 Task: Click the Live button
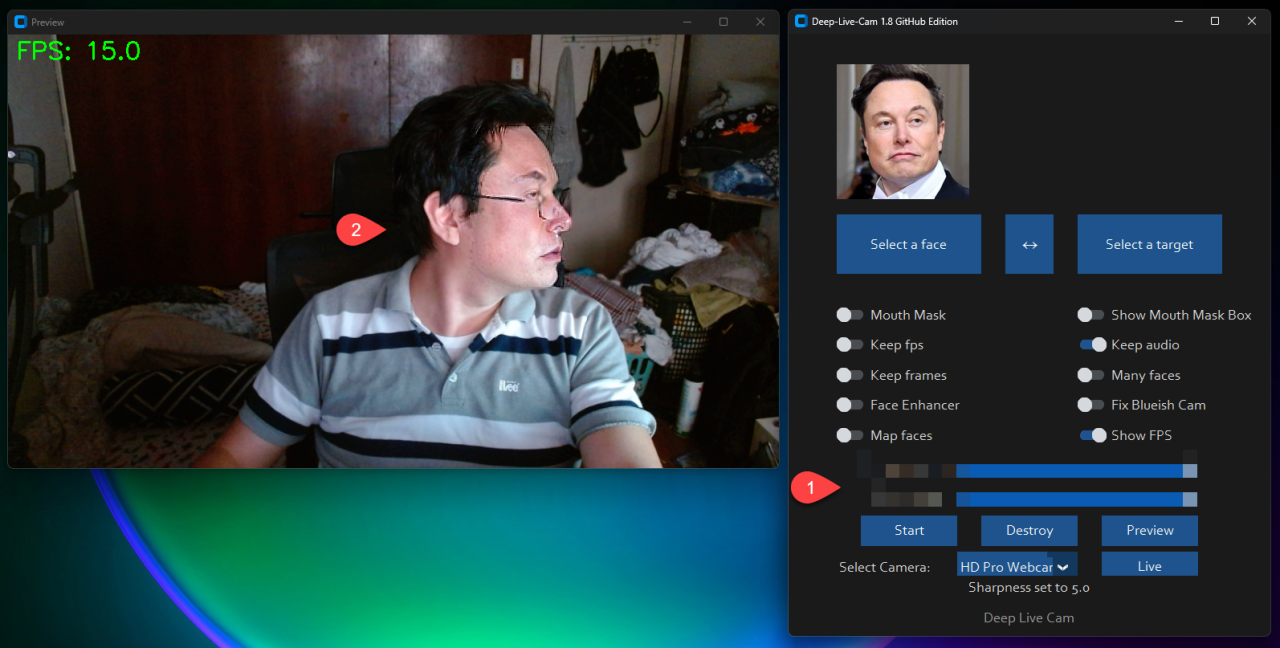(x=1150, y=566)
